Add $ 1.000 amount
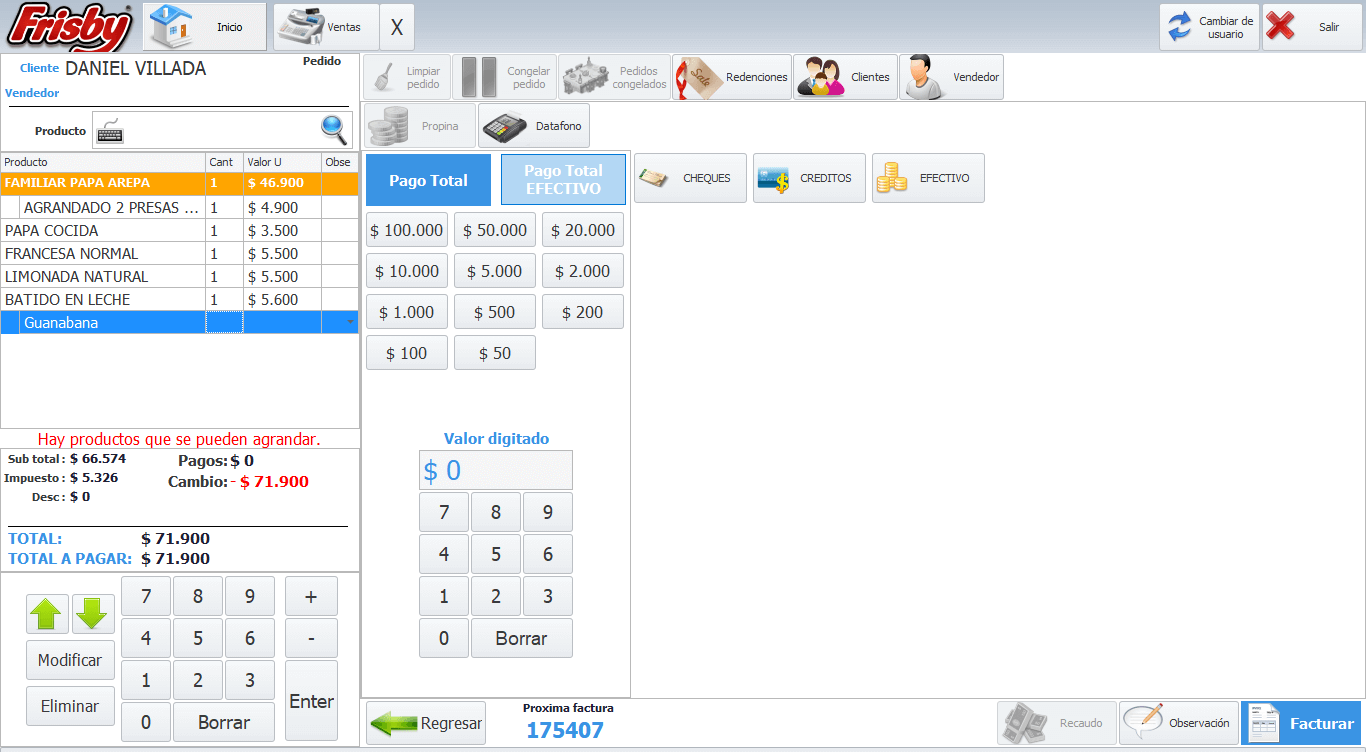 (x=407, y=312)
